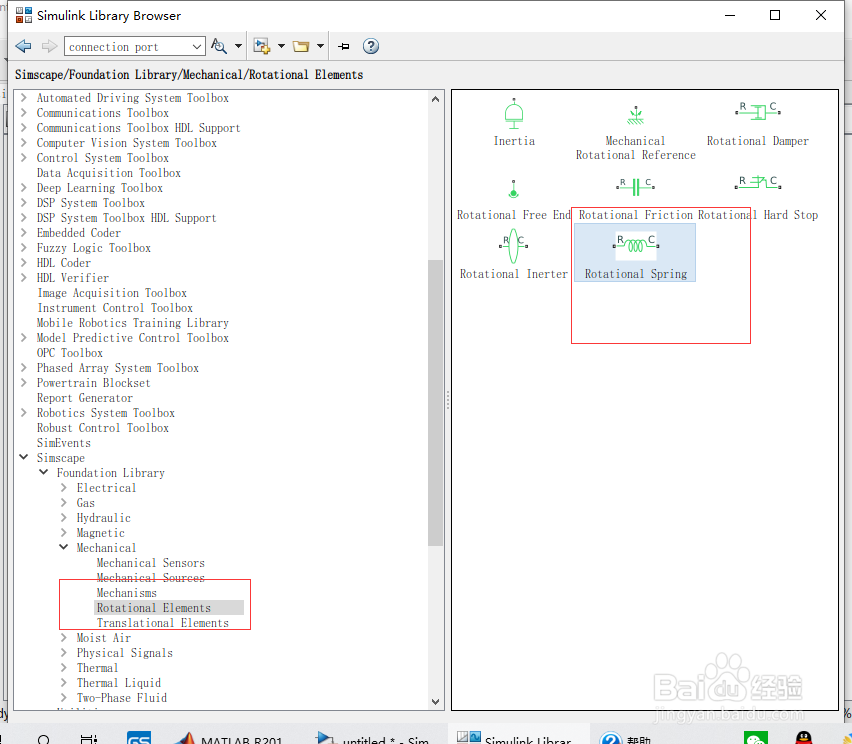Open the folder dropdown arrow
The width and height of the screenshot is (852, 744).
321,46
